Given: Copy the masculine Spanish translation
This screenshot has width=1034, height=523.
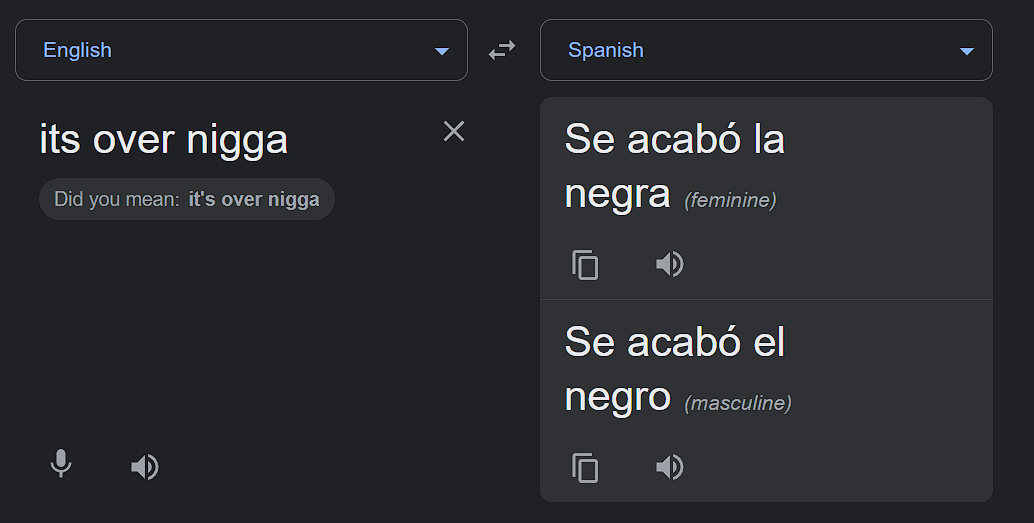Looking at the screenshot, I should click(x=585, y=468).
